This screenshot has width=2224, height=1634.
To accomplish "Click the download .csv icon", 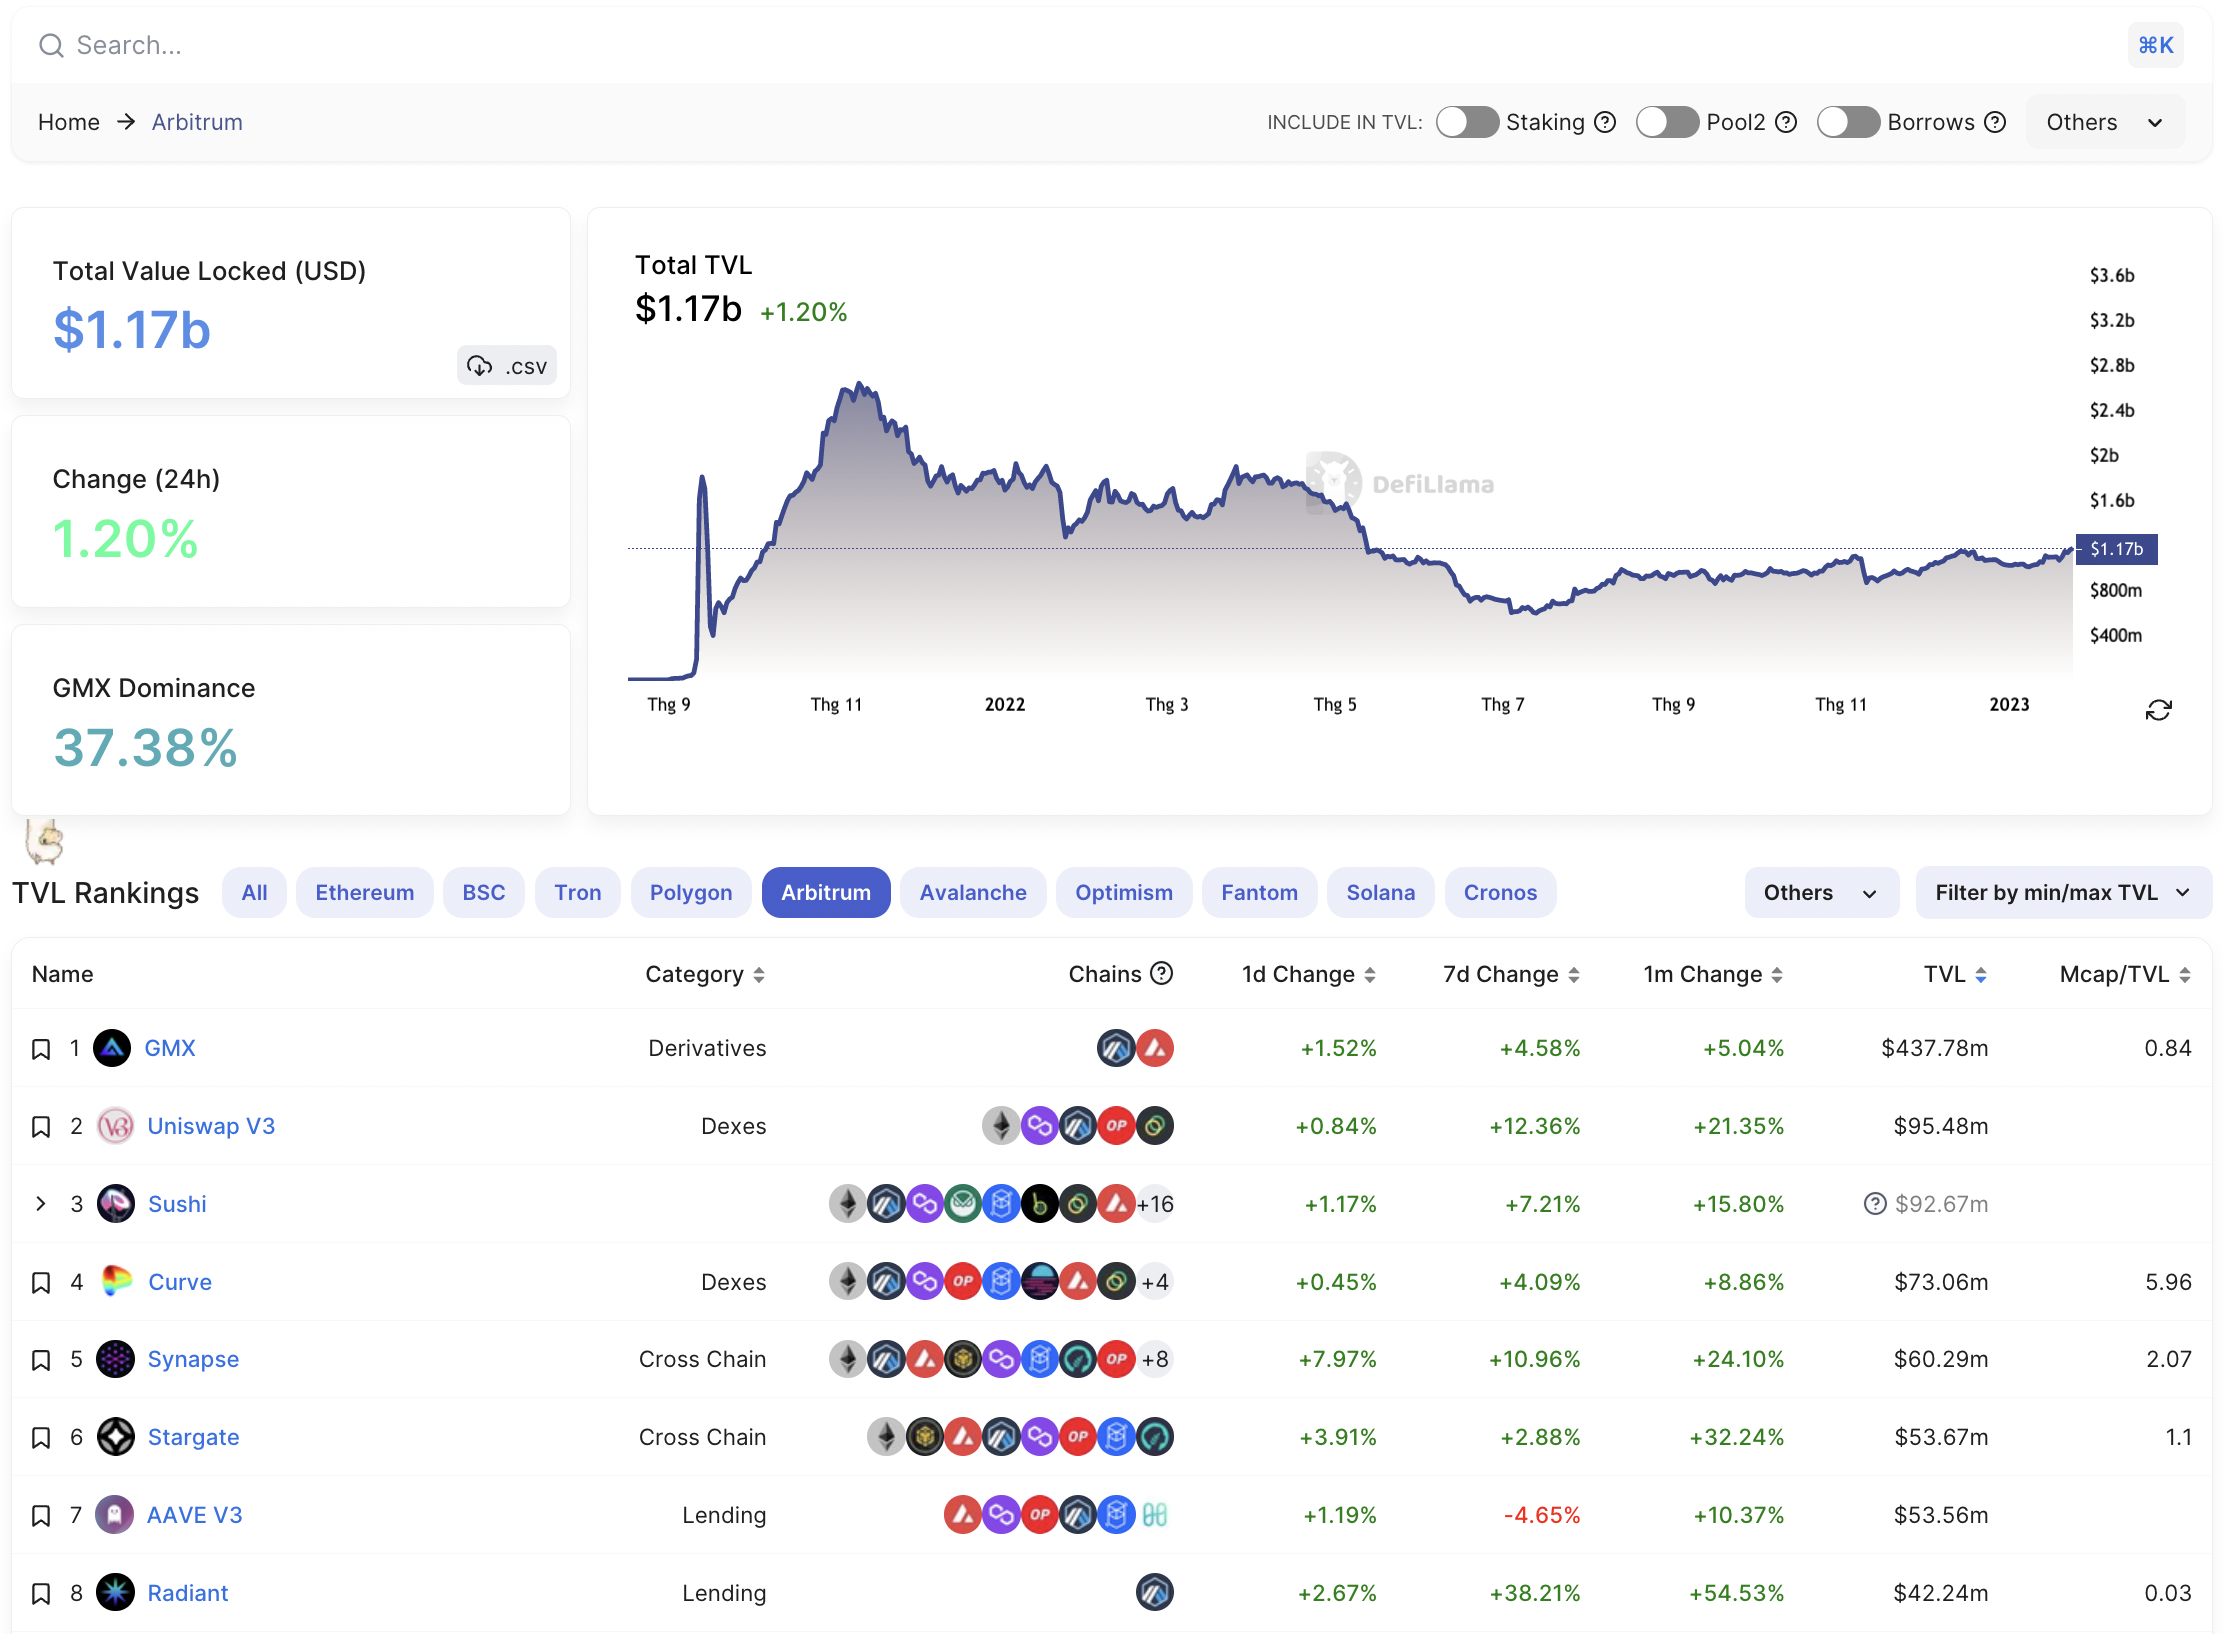I will [480, 366].
